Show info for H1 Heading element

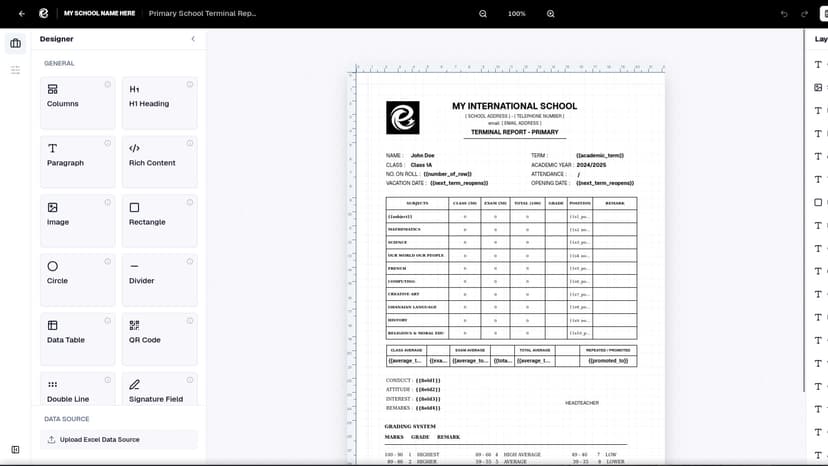pos(190,85)
